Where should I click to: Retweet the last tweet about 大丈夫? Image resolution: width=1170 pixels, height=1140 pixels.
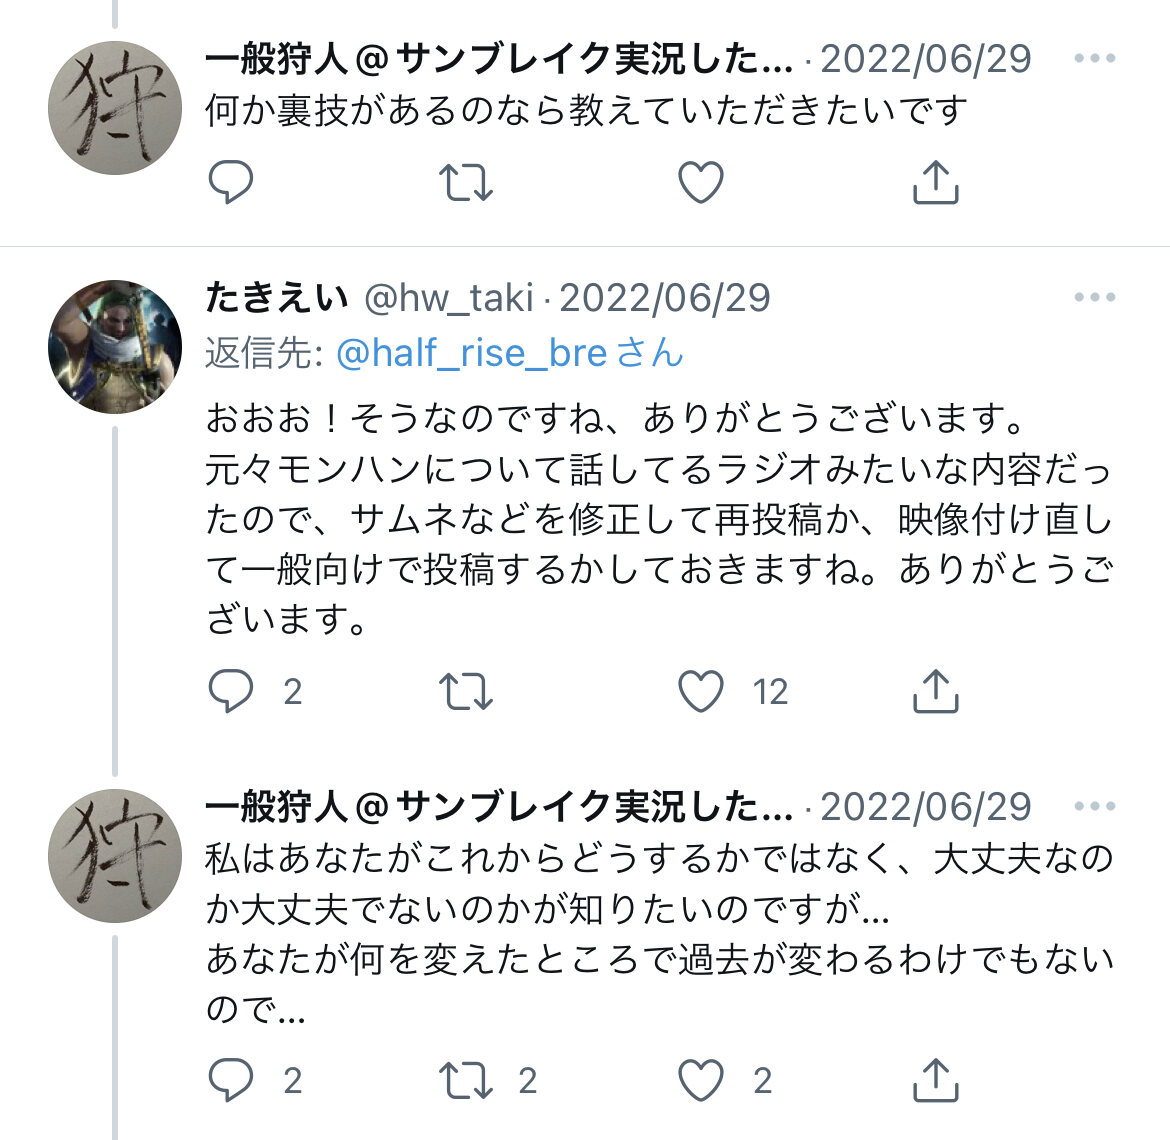pyautogui.click(x=466, y=1080)
